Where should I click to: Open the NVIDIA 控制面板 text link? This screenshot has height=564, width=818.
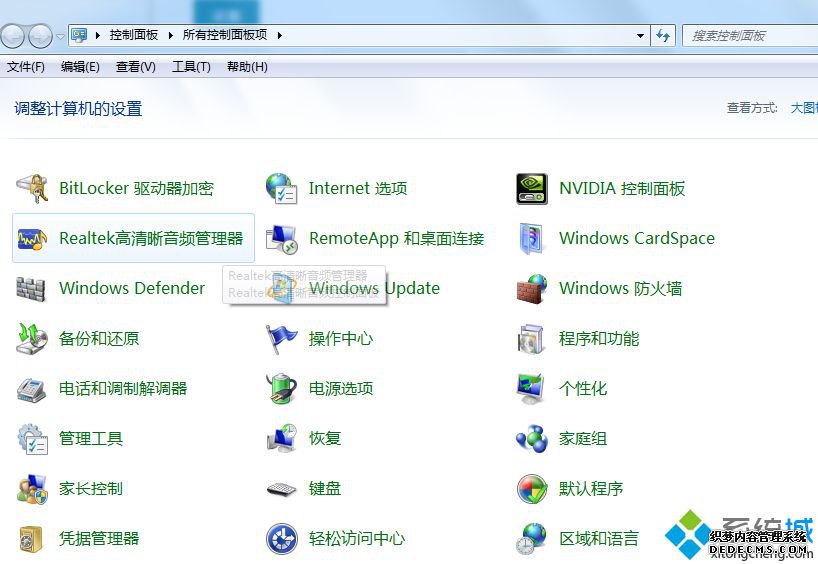click(622, 188)
